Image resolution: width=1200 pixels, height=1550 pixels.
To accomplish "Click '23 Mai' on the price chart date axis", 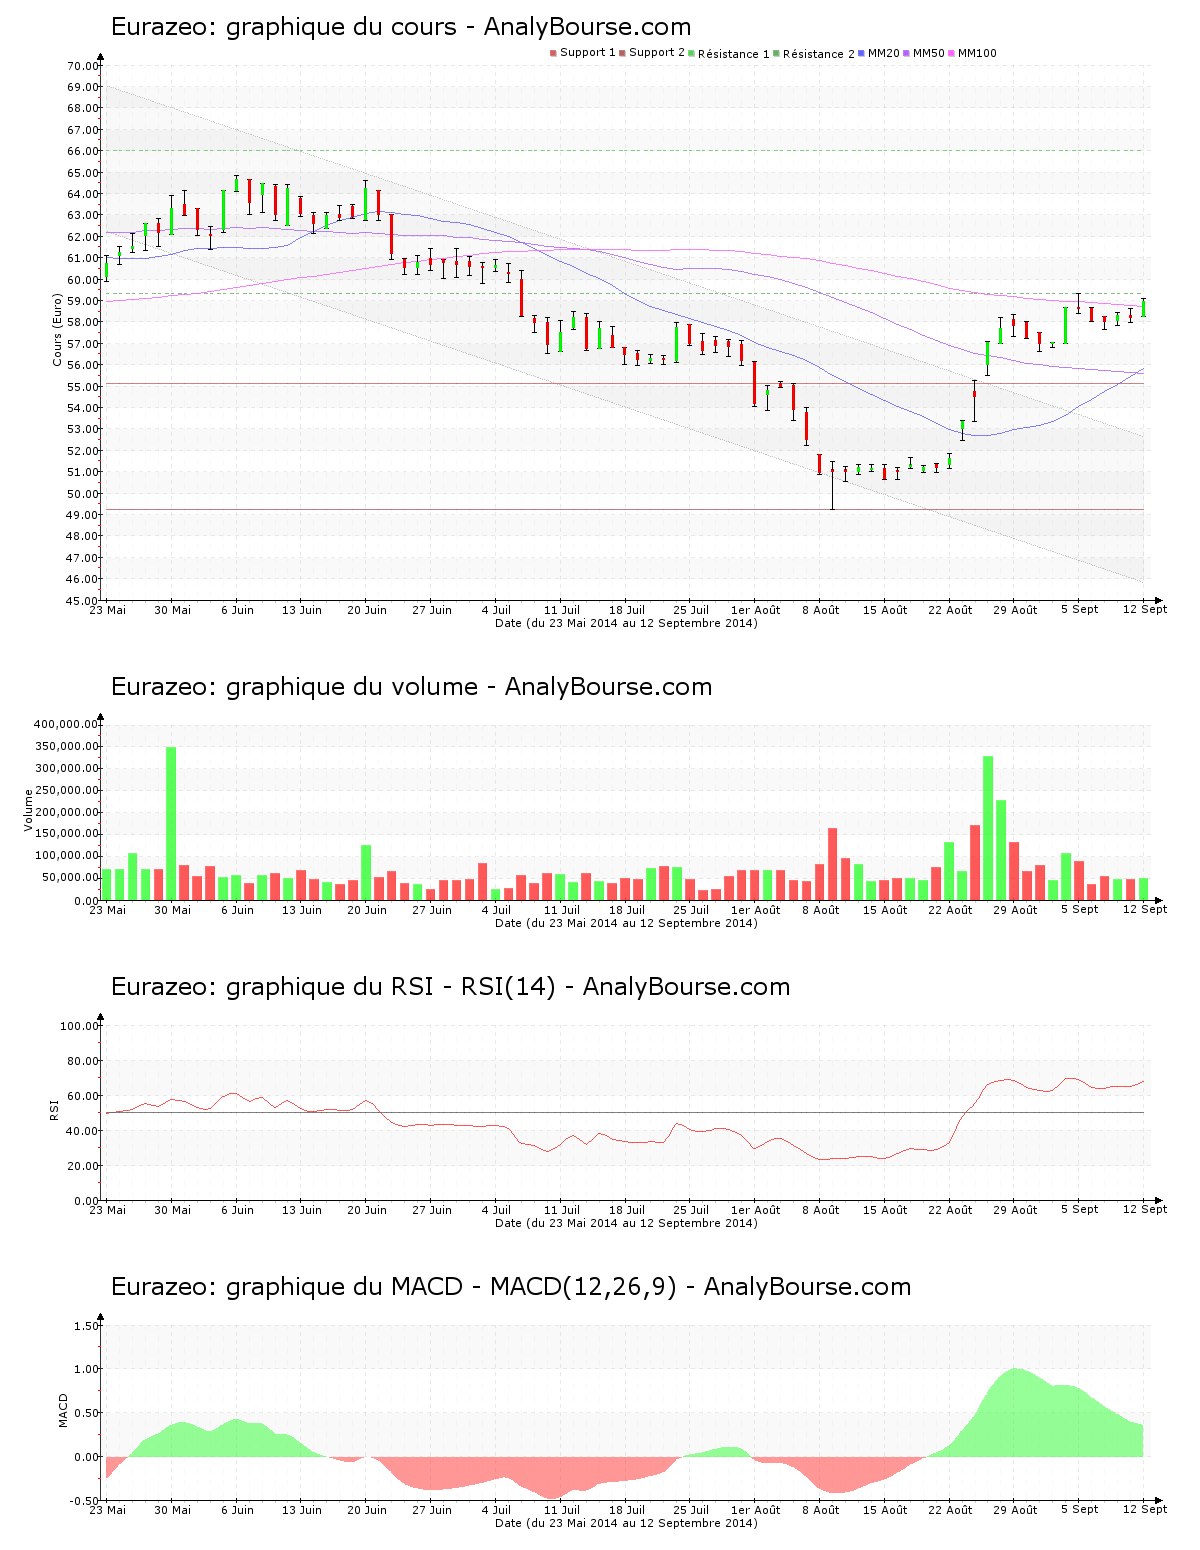I will [108, 610].
